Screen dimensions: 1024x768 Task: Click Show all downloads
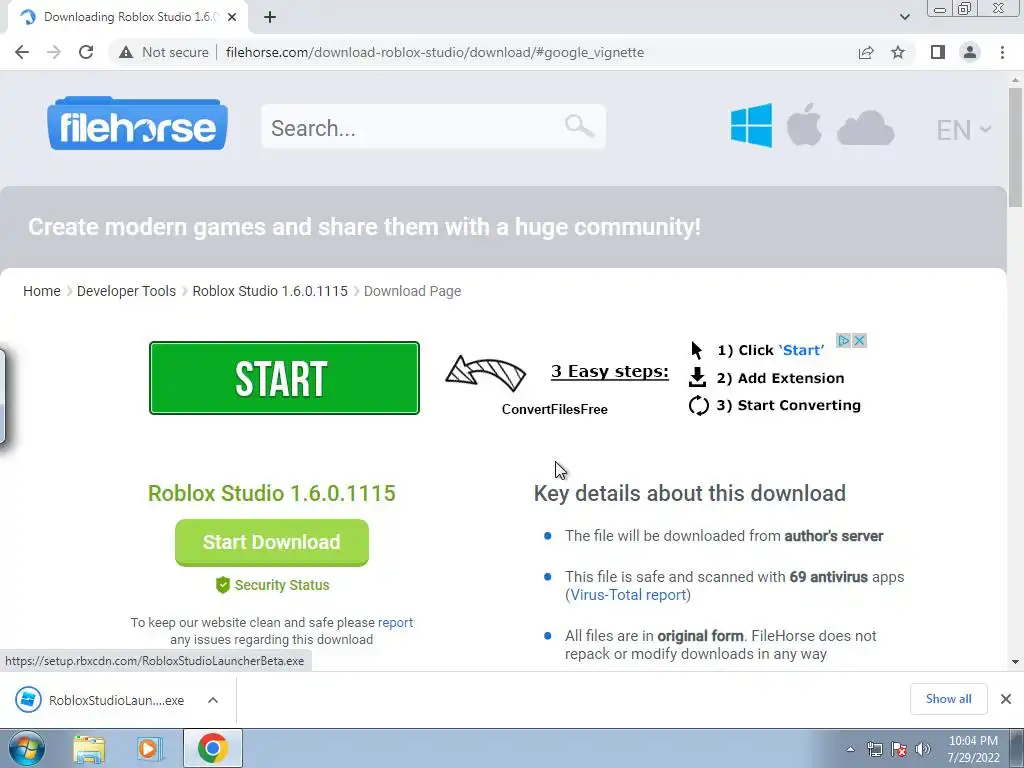click(x=948, y=699)
